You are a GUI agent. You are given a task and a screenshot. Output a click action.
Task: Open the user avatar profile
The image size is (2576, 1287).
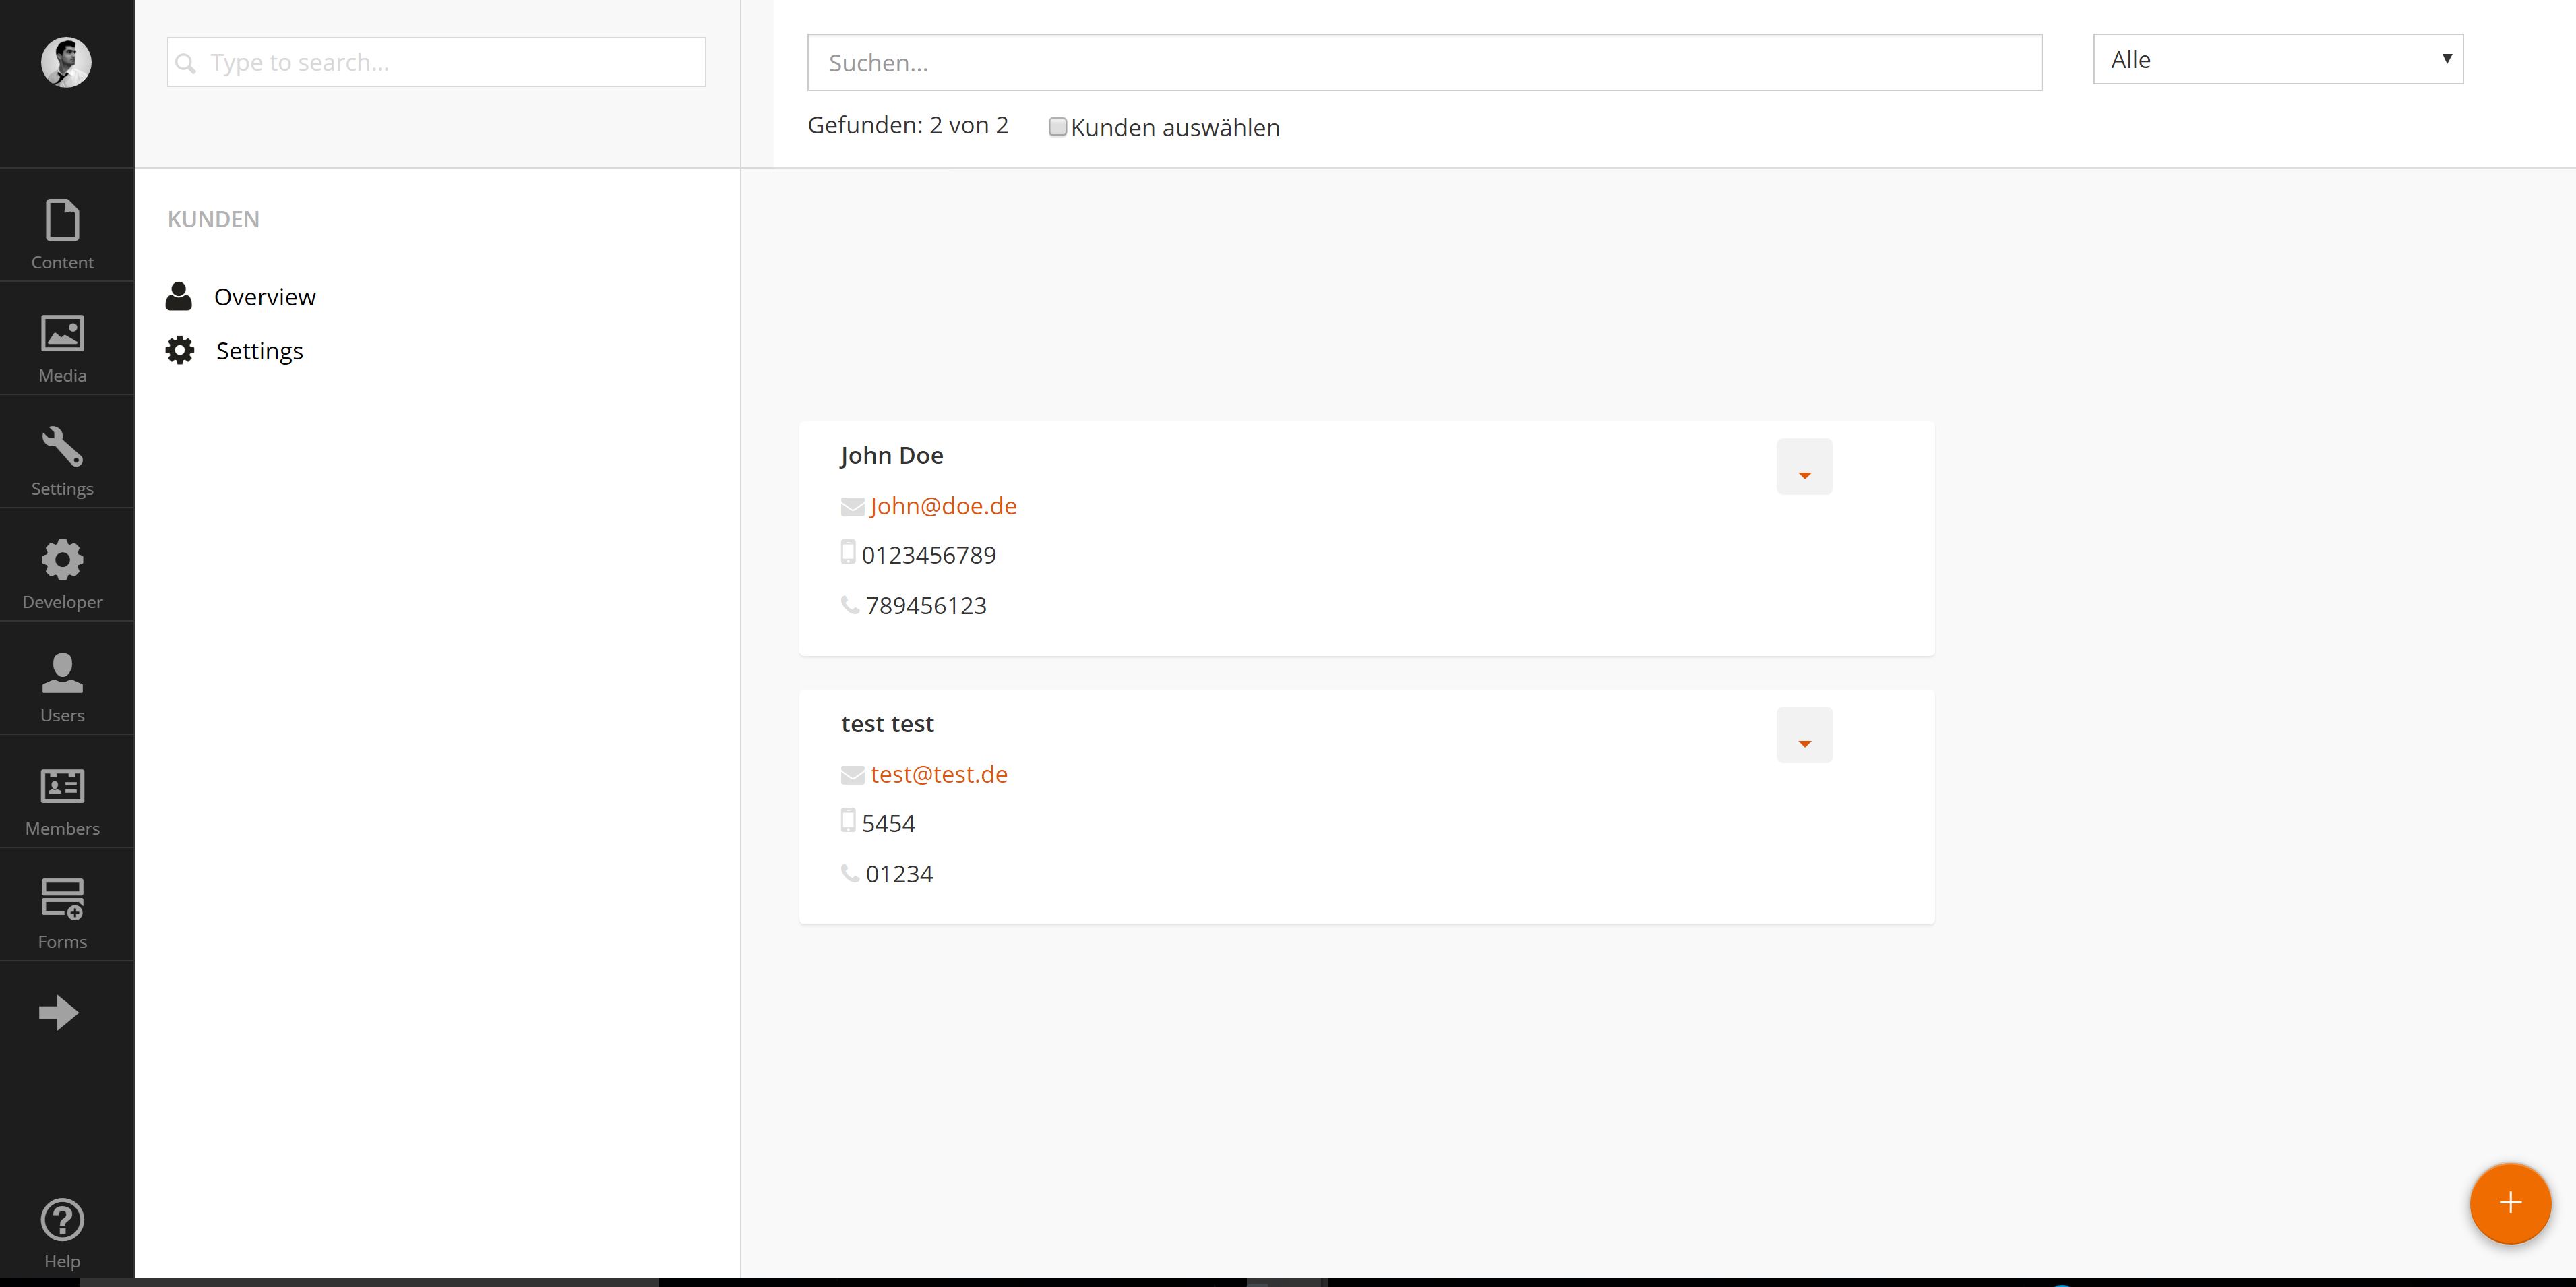tap(66, 62)
